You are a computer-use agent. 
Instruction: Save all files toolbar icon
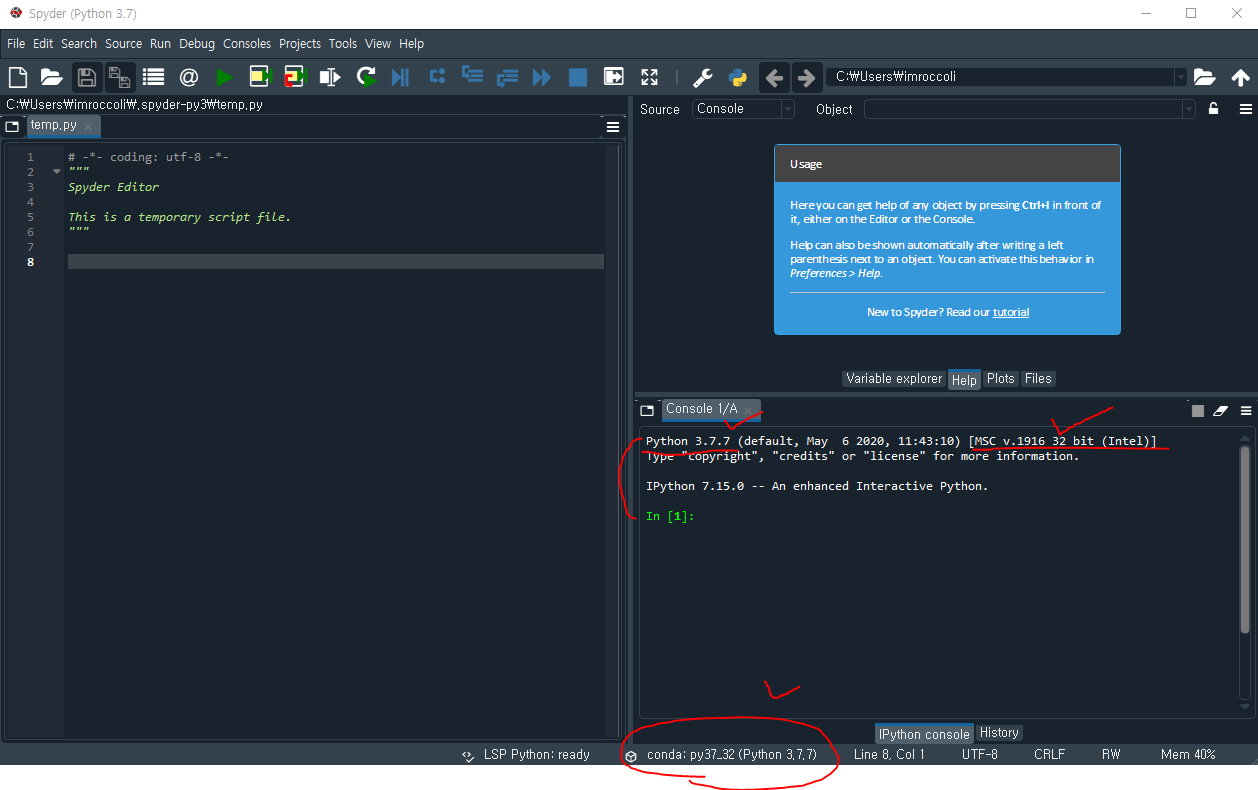click(120, 77)
